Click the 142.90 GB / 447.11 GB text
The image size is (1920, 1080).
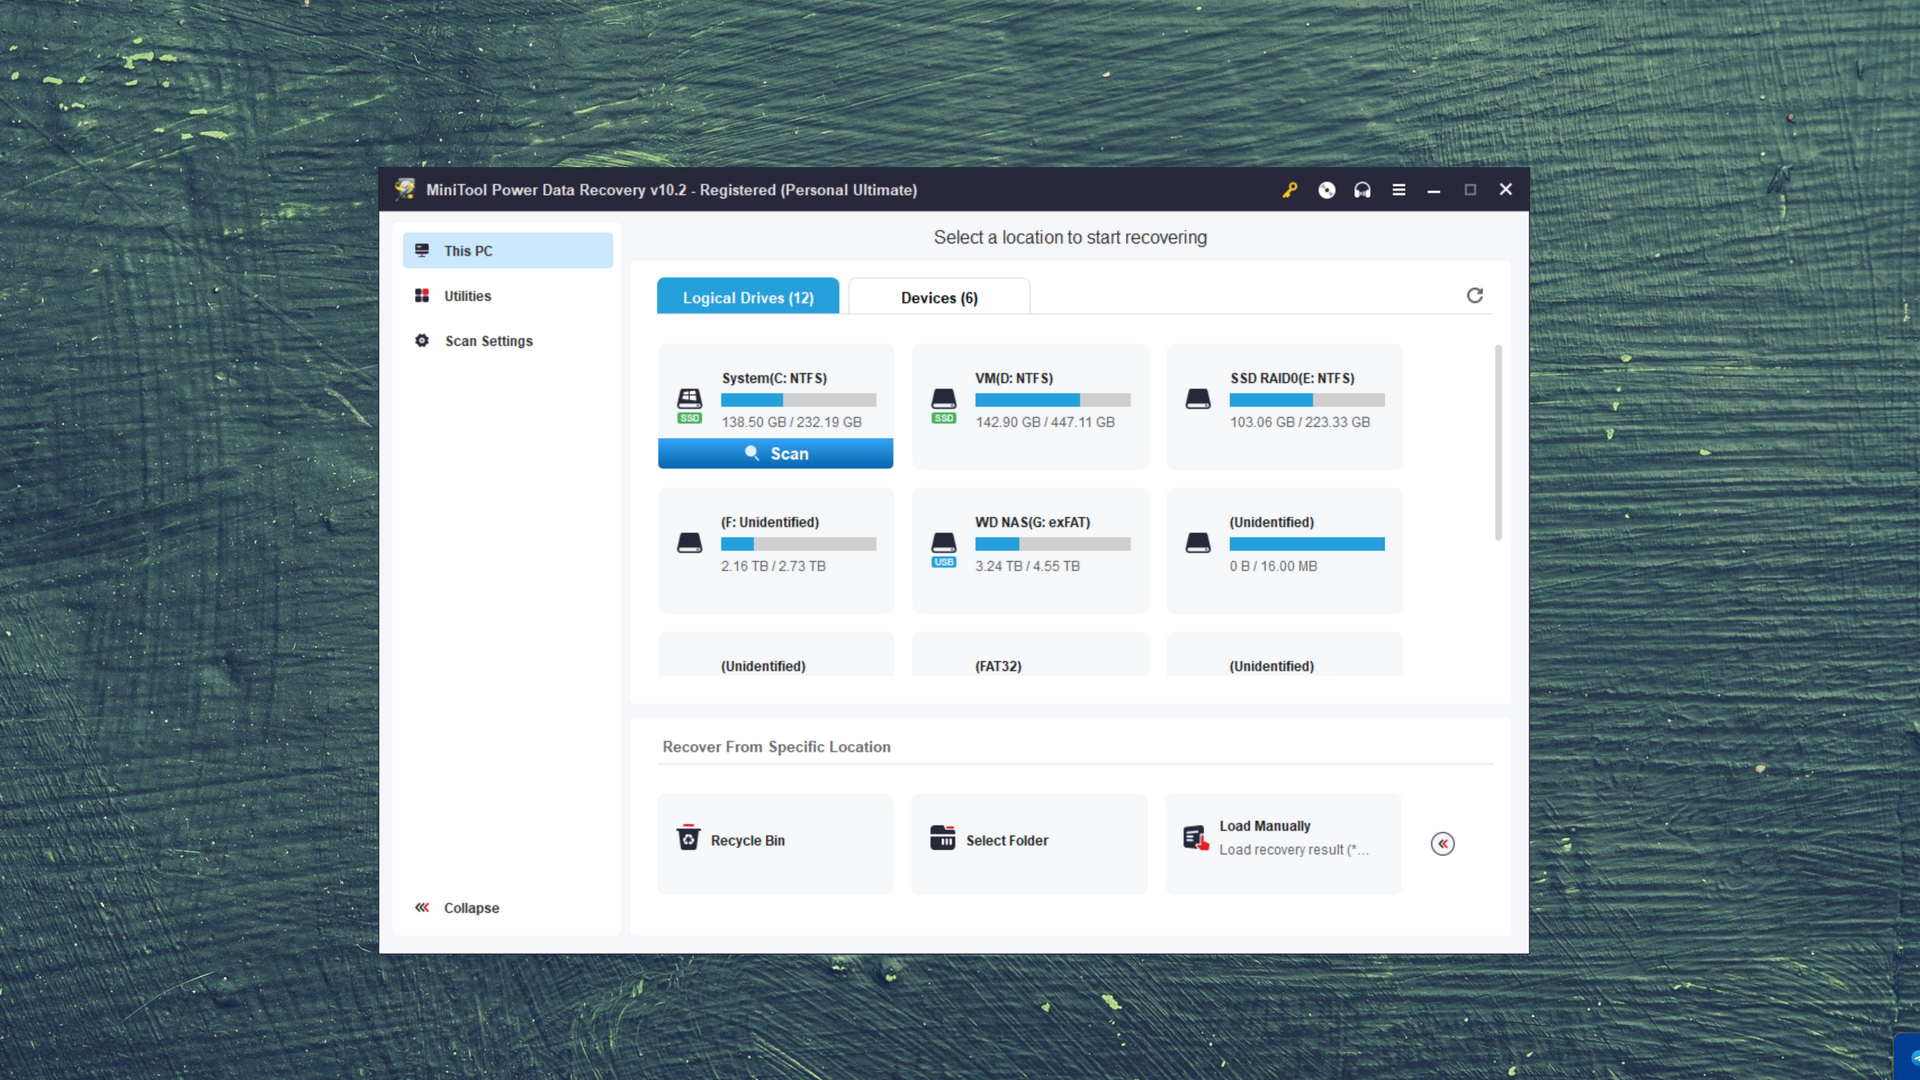(1045, 422)
